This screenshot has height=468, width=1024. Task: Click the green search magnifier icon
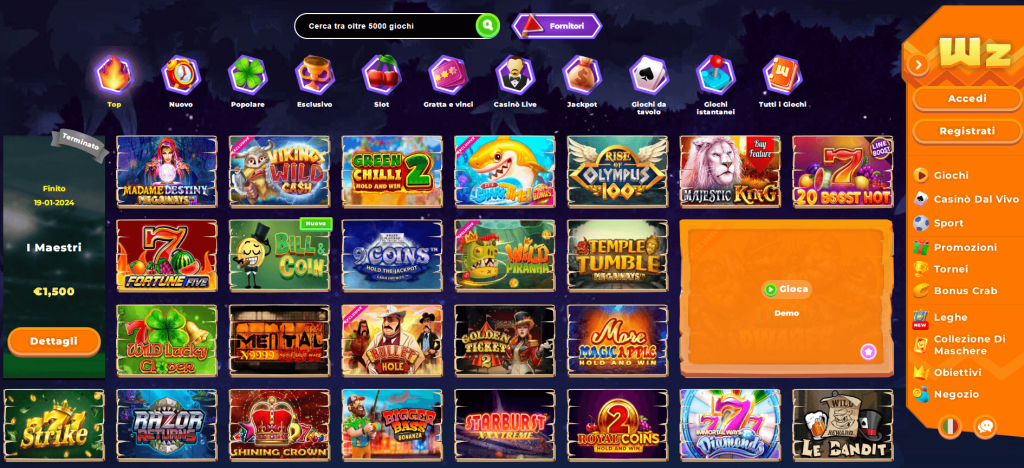[x=487, y=26]
